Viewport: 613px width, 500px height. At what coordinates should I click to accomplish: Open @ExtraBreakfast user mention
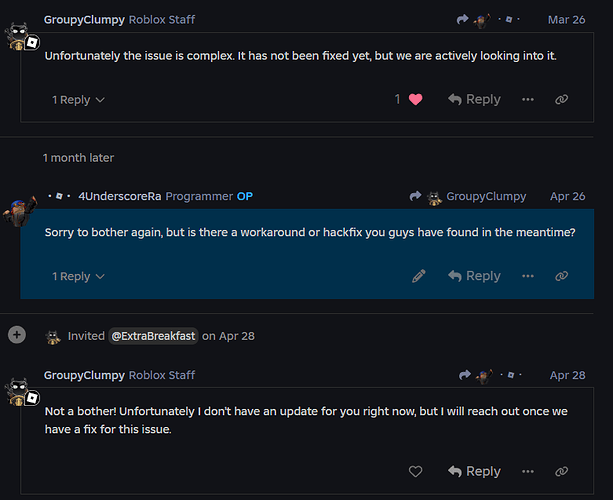(x=153, y=336)
